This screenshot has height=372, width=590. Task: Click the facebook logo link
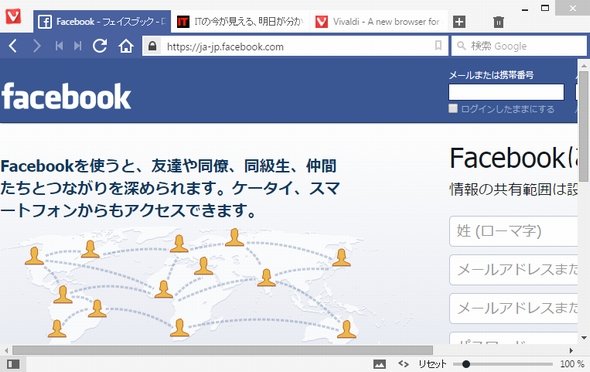pyautogui.click(x=66, y=96)
